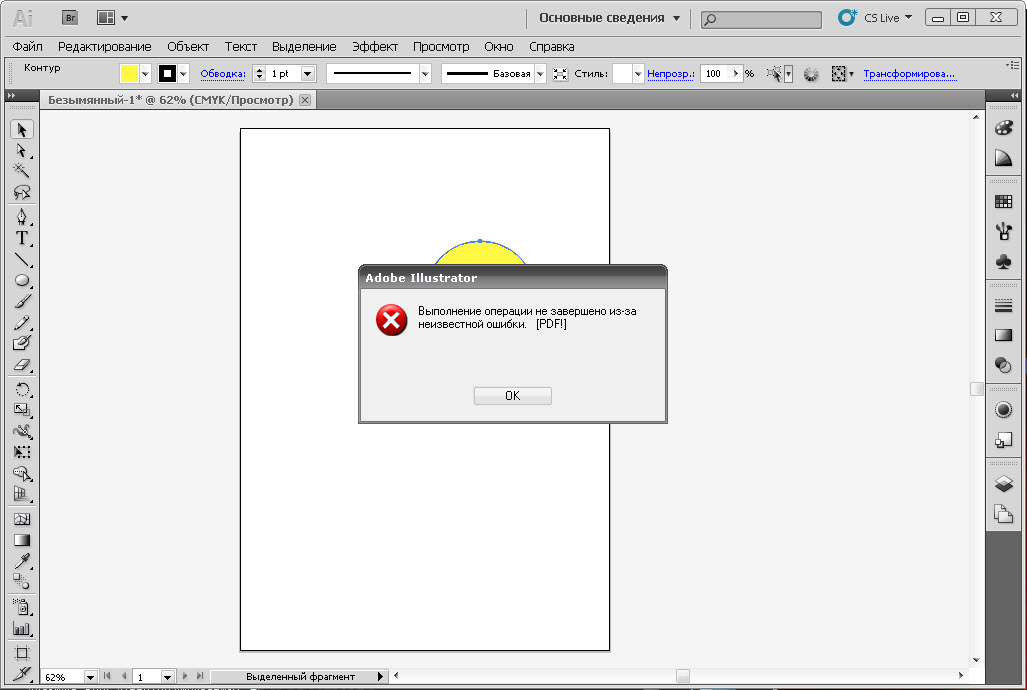The width and height of the screenshot is (1027, 690).
Task: Select the Scale tool
Action: [x=22, y=410]
